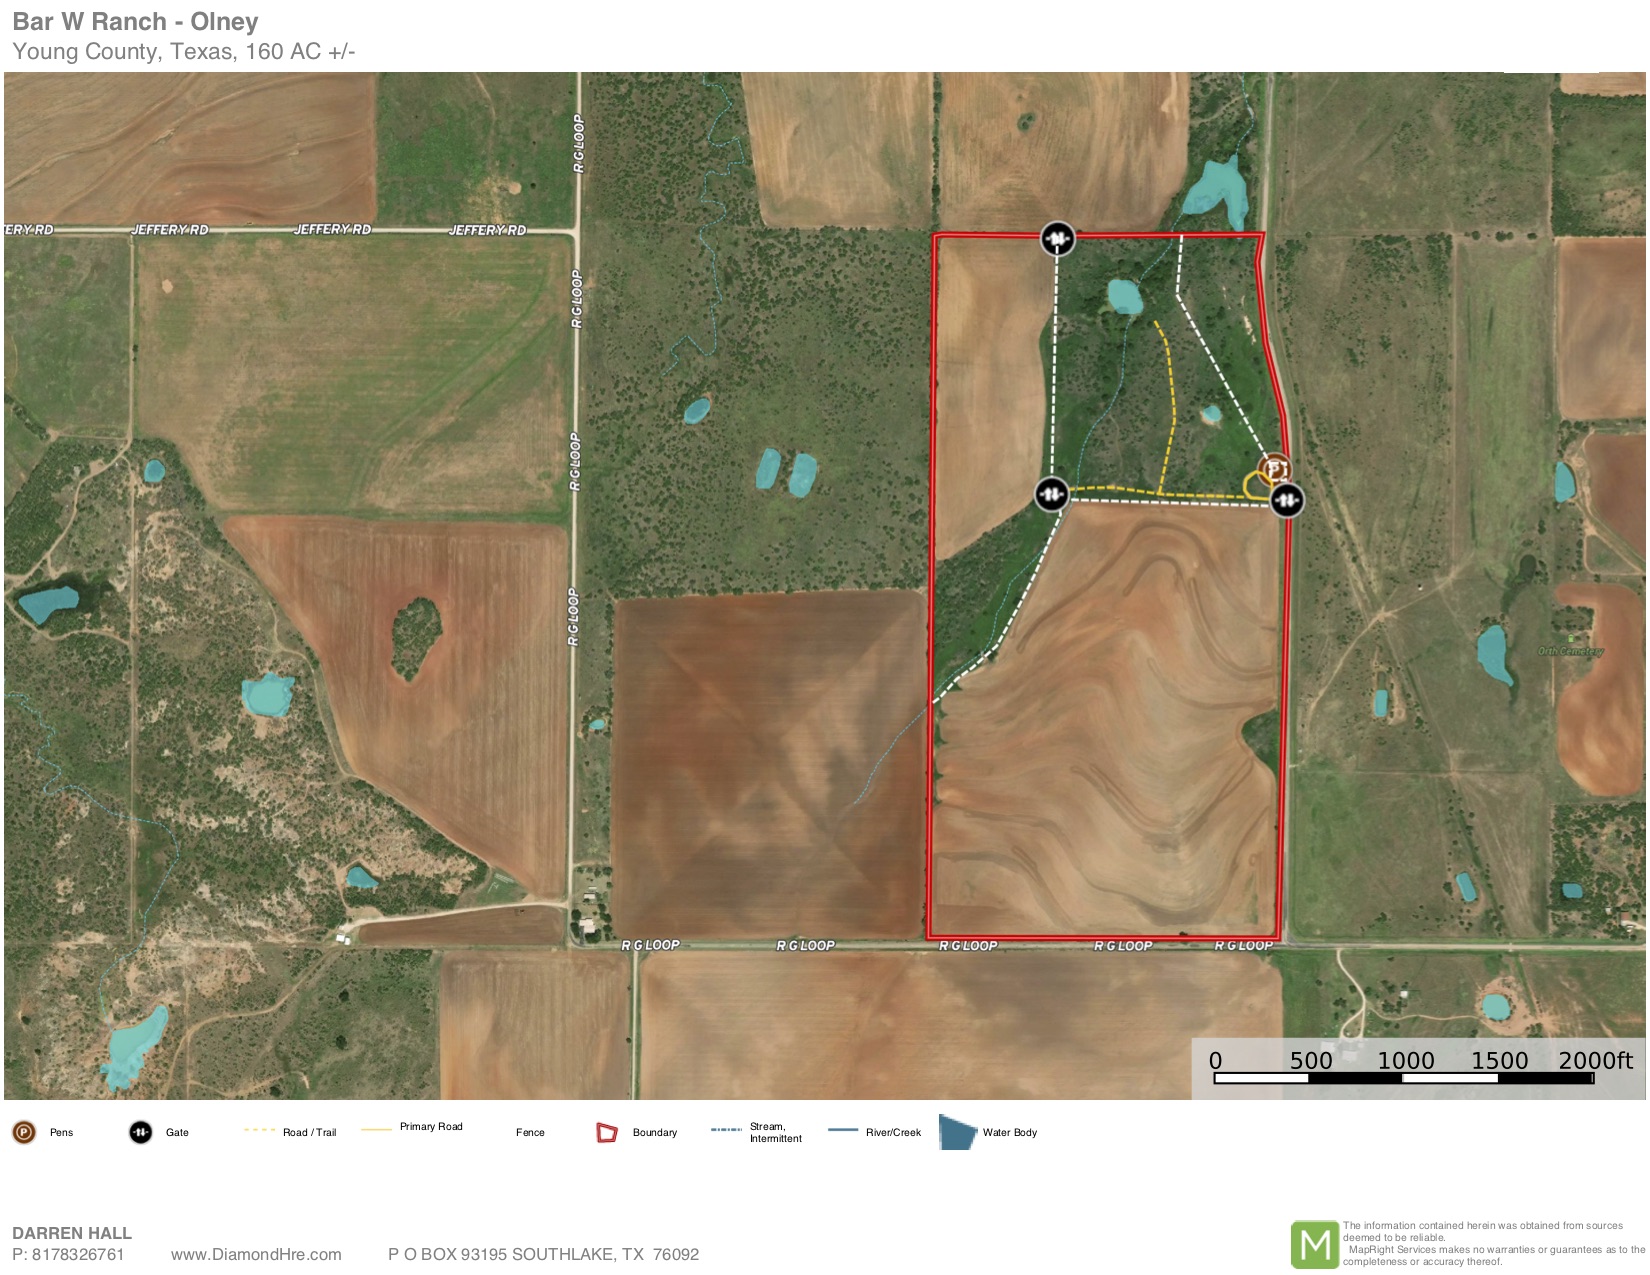The width and height of the screenshot is (1650, 1275).
Task: Click the River/Creek legend line
Action: (x=843, y=1130)
